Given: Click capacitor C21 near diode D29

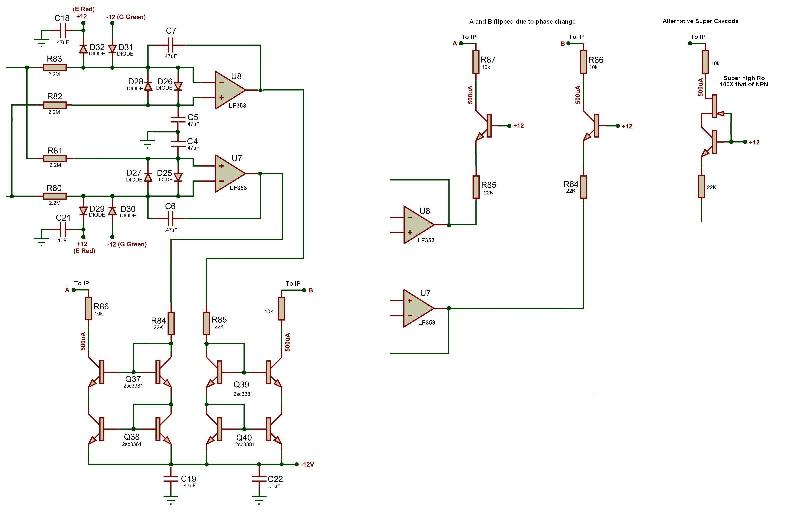Looking at the screenshot, I should 61,227.
